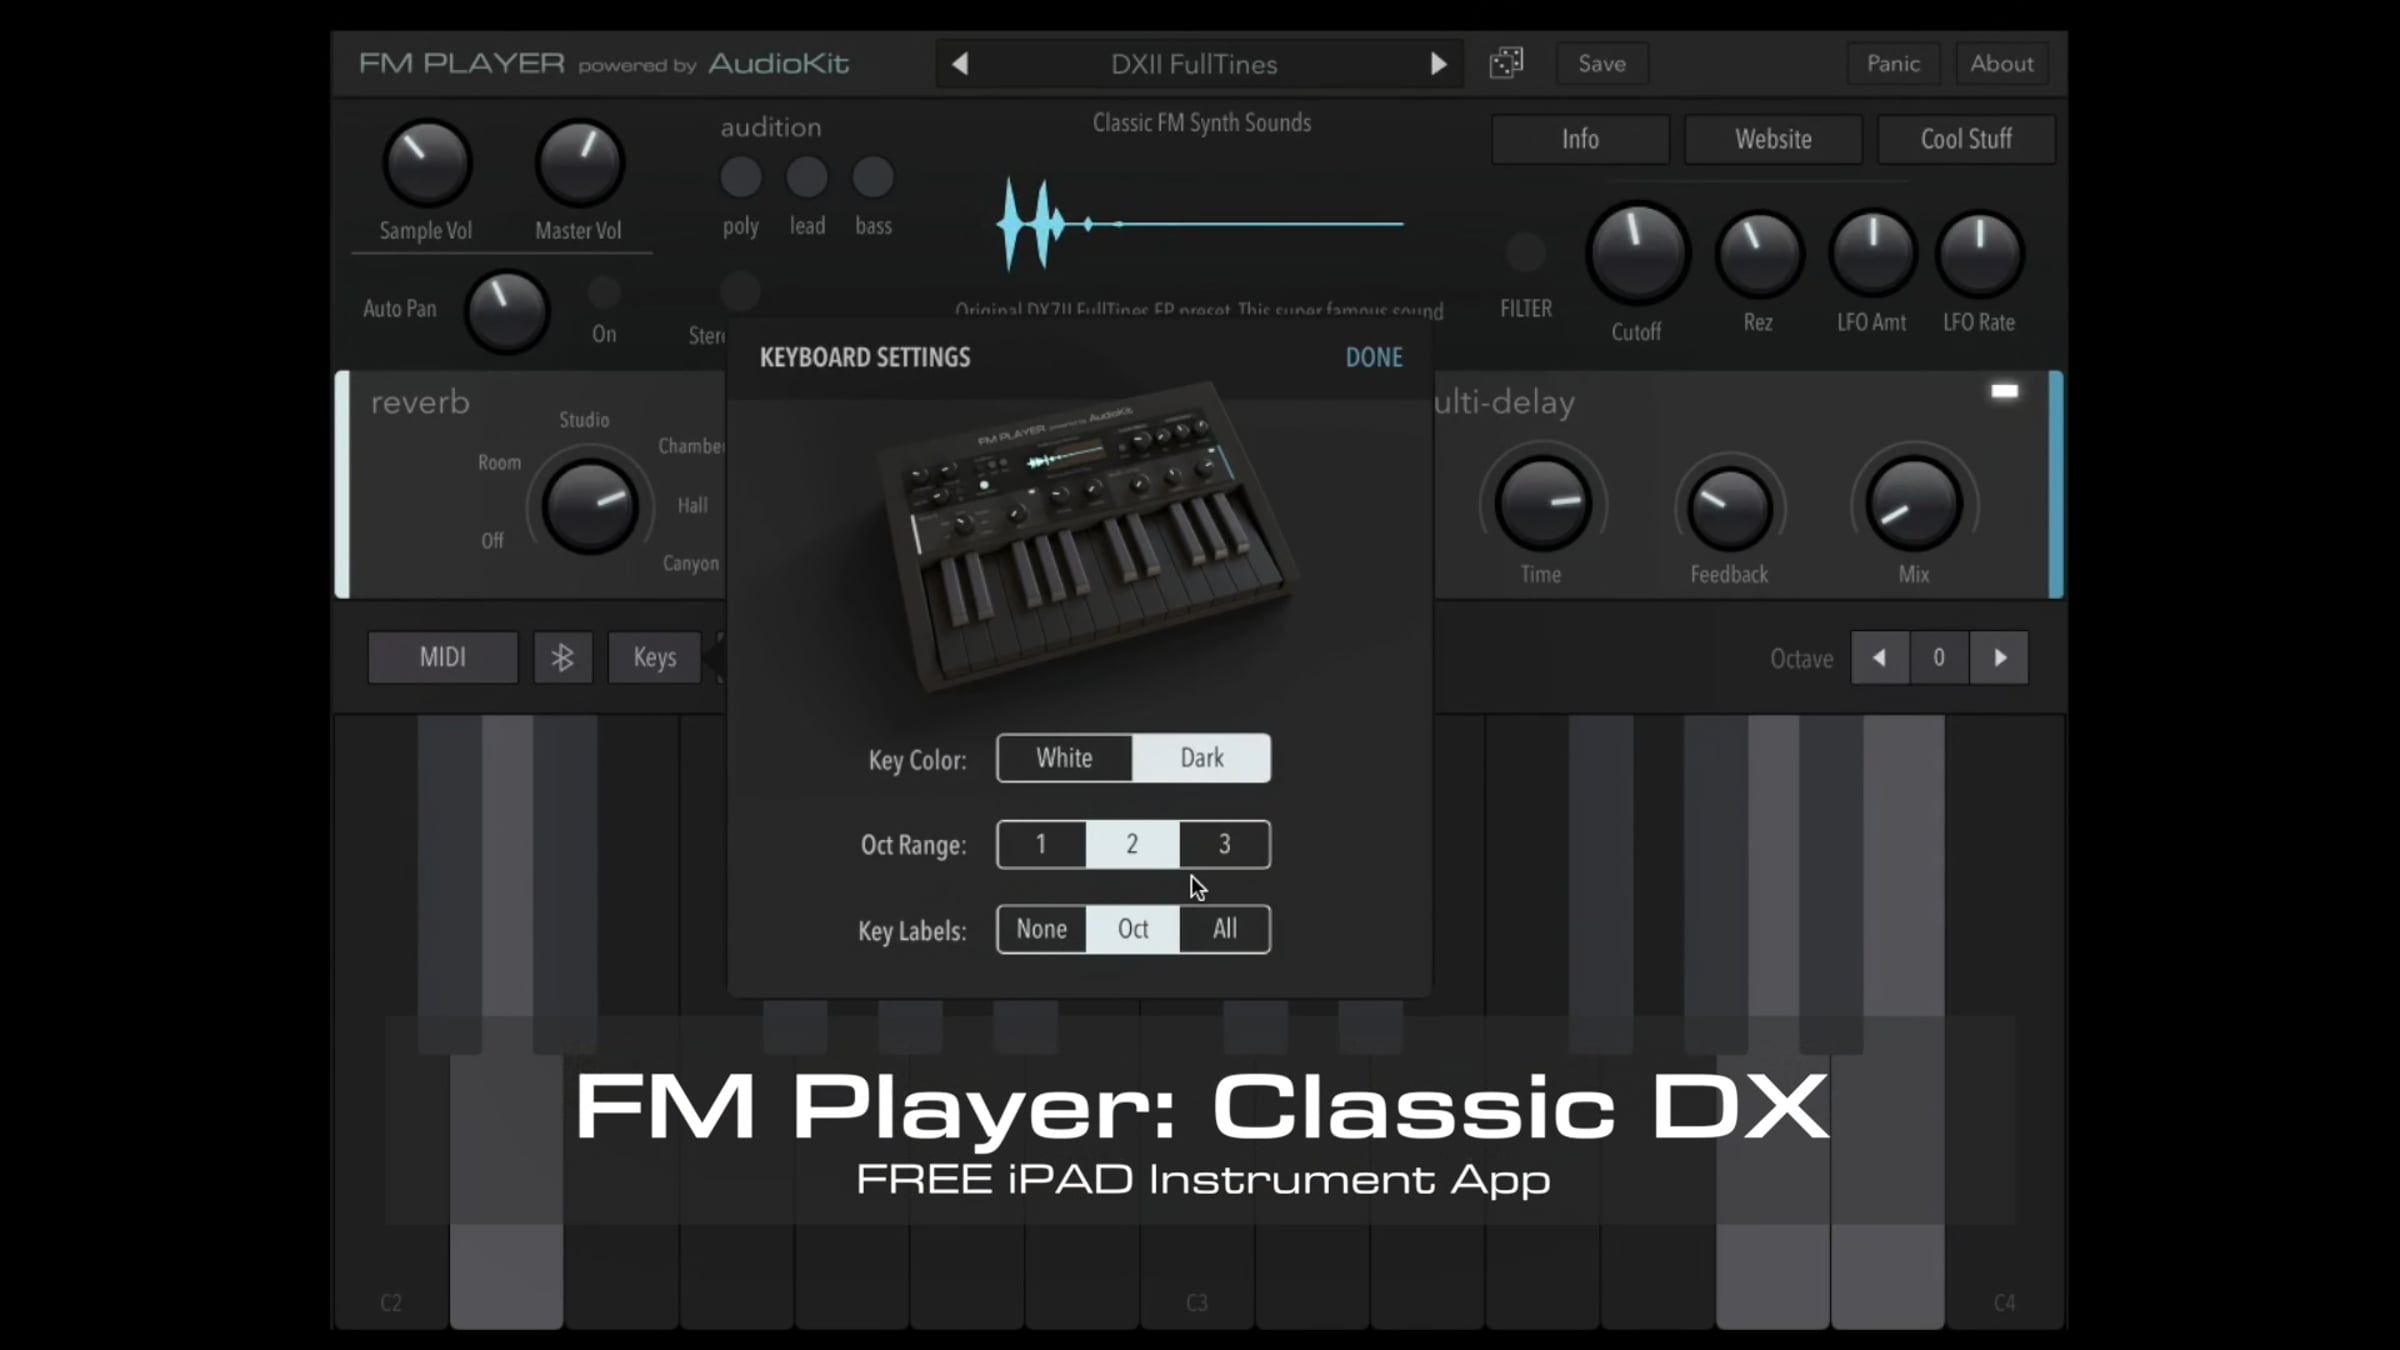Toggle the poly audition button
Viewport: 2400px width, 1350px height.
pos(741,178)
